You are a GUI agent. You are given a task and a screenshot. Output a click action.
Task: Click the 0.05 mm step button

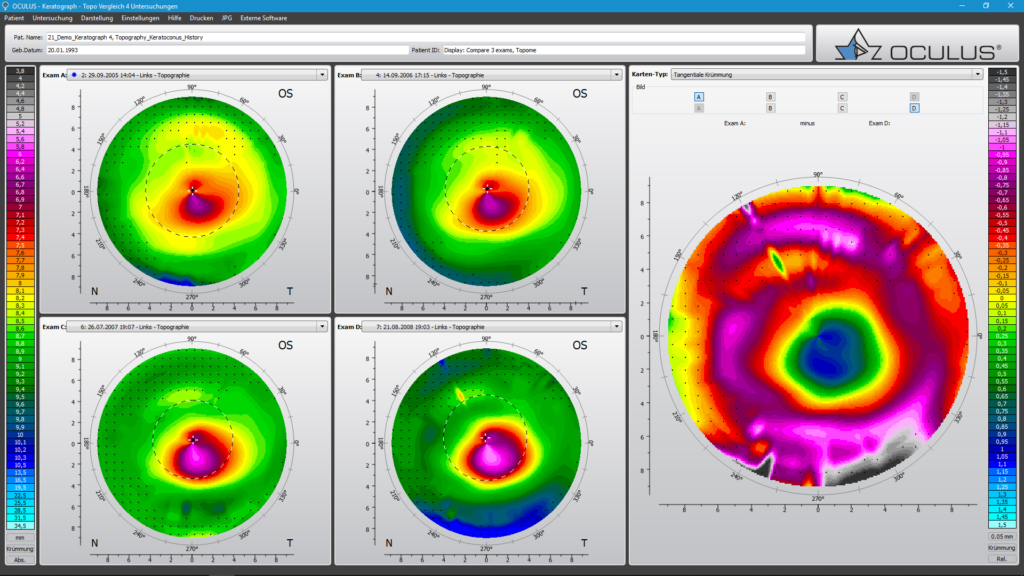tap(1003, 537)
